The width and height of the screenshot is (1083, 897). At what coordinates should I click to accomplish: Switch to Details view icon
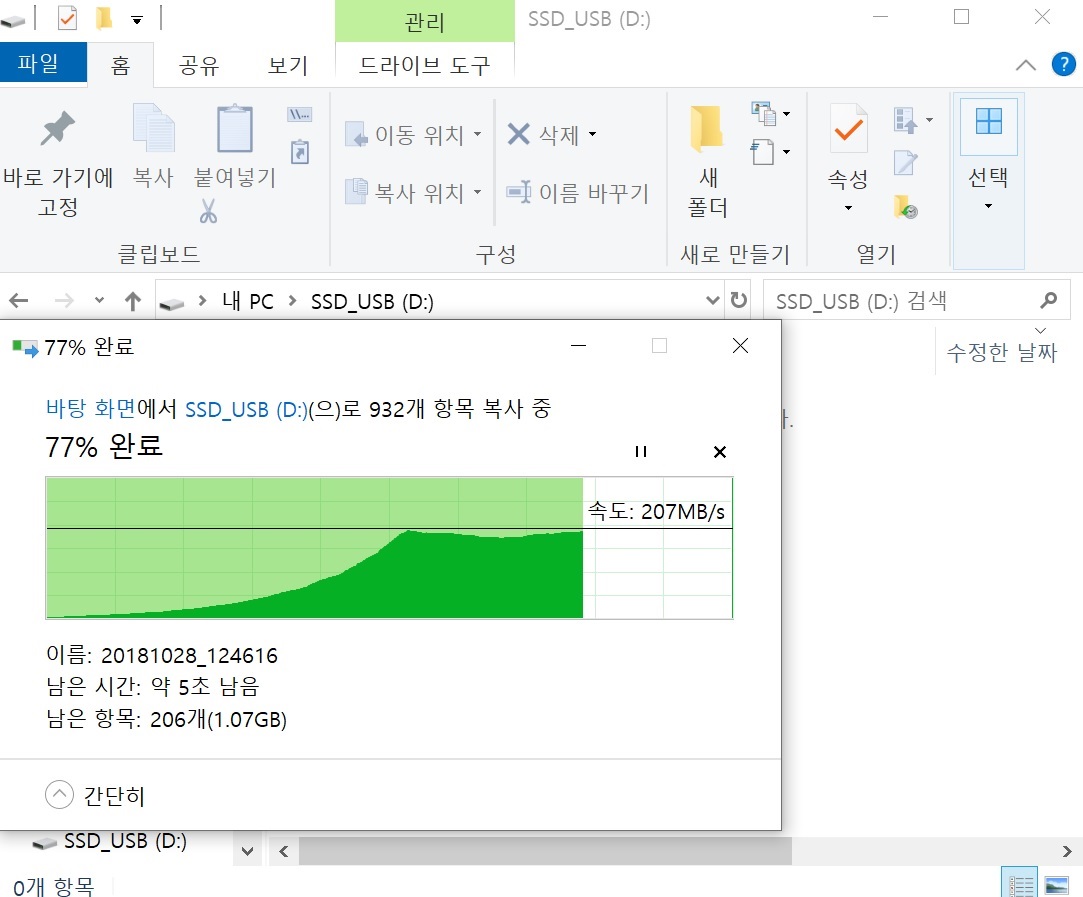click(x=1019, y=883)
